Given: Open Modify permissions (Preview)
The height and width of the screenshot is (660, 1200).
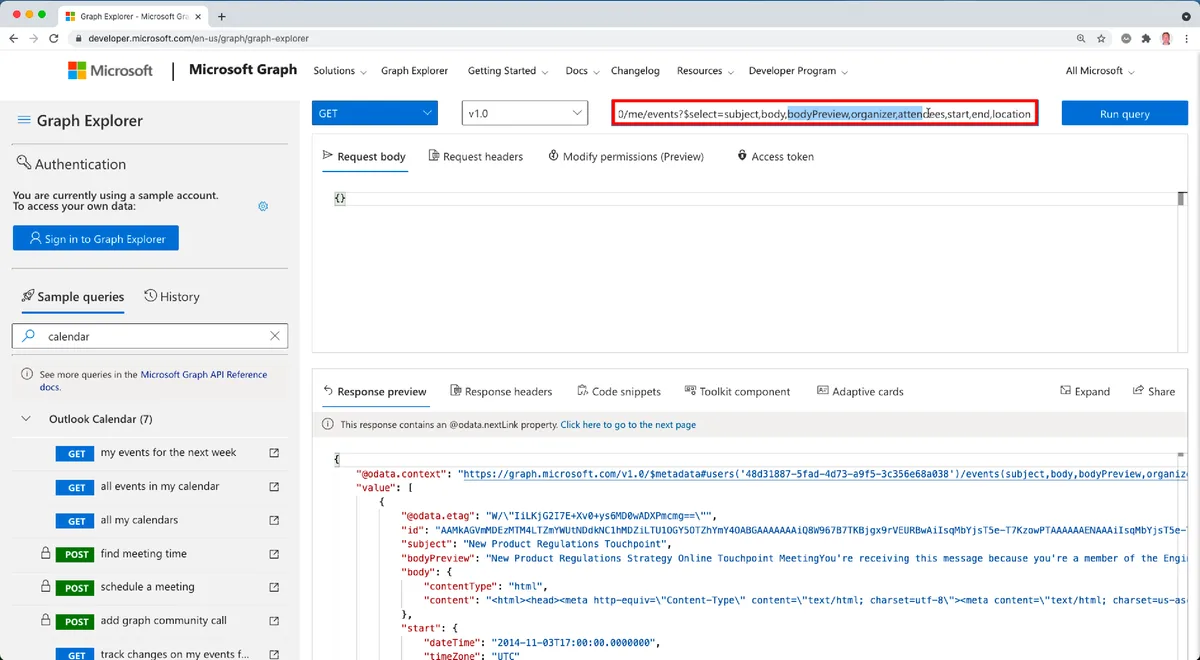Looking at the screenshot, I should [x=626, y=156].
